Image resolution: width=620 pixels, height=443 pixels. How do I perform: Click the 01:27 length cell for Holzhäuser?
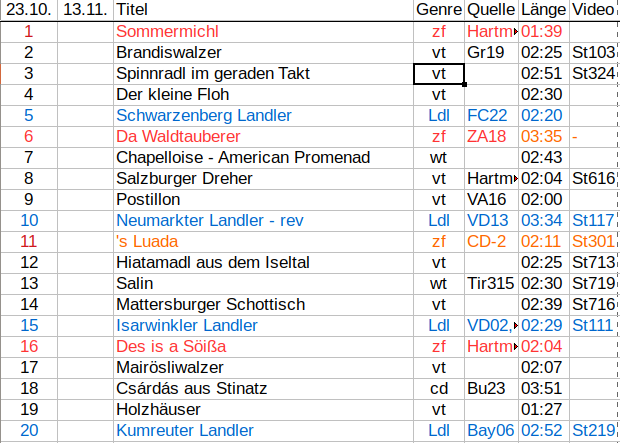pyautogui.click(x=541, y=409)
